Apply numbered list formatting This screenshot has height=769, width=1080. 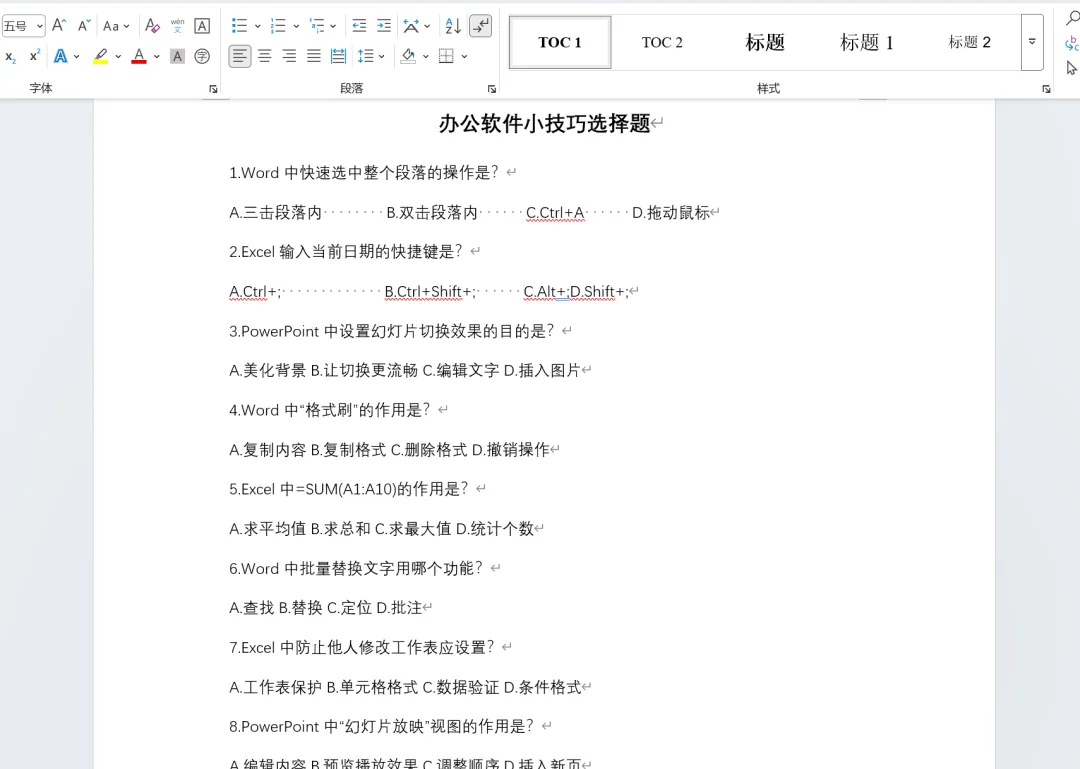coord(278,26)
